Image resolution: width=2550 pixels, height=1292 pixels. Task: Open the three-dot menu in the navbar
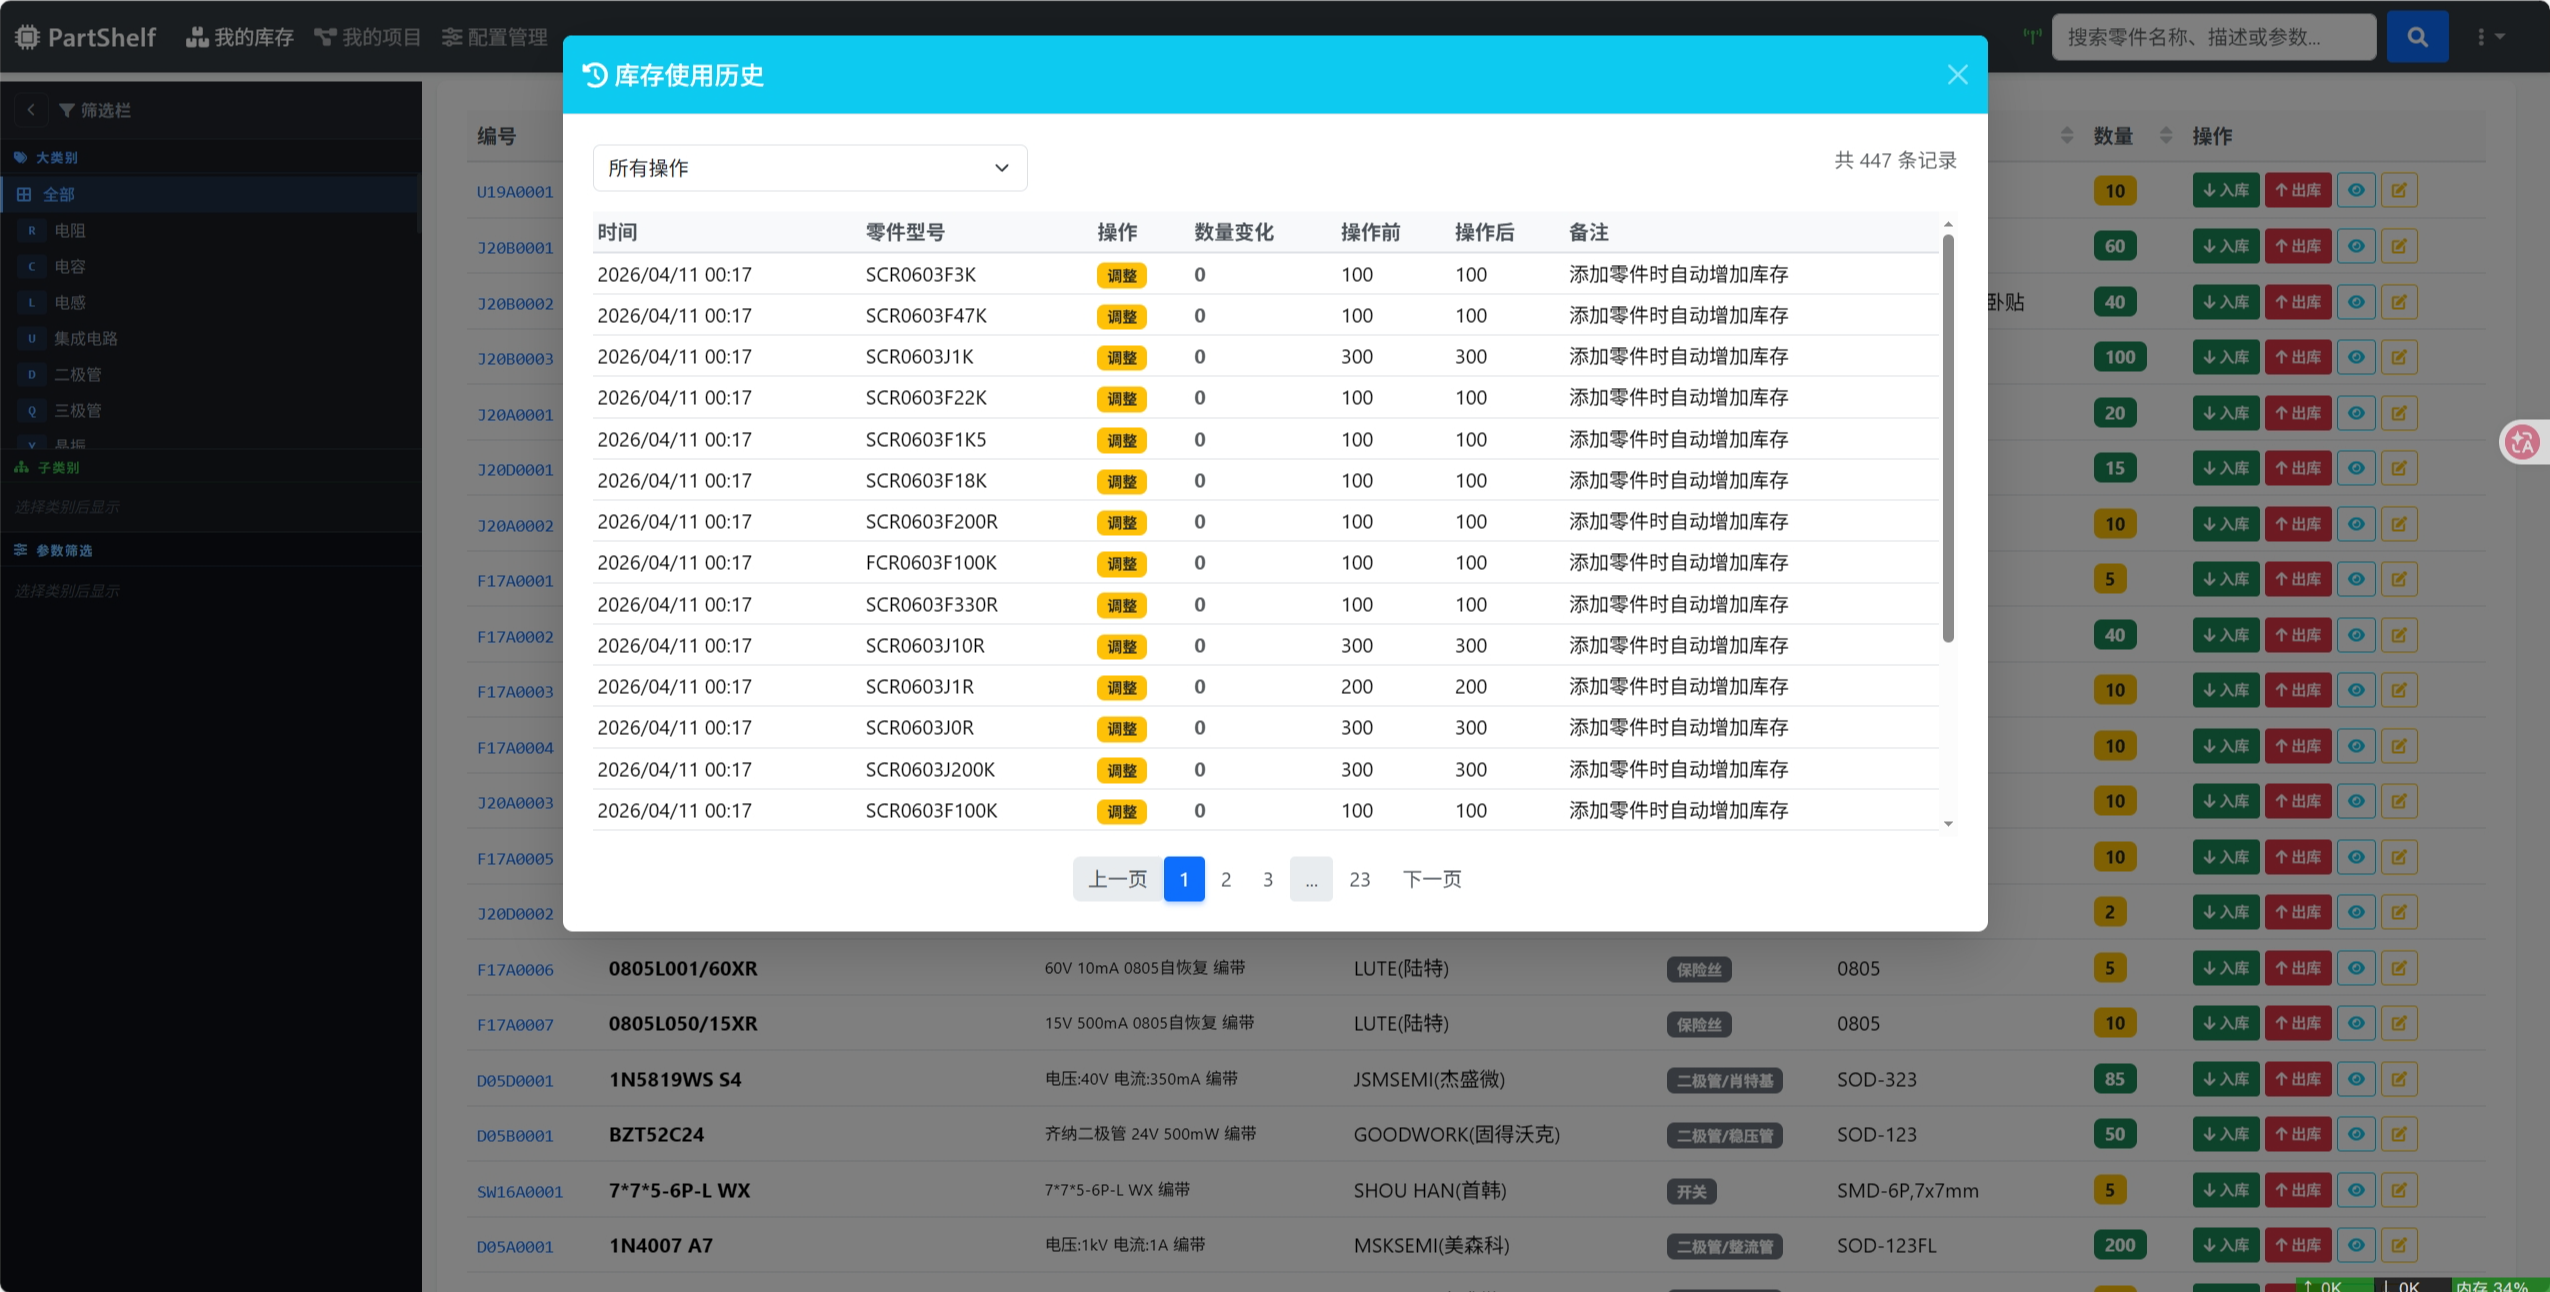point(2490,37)
